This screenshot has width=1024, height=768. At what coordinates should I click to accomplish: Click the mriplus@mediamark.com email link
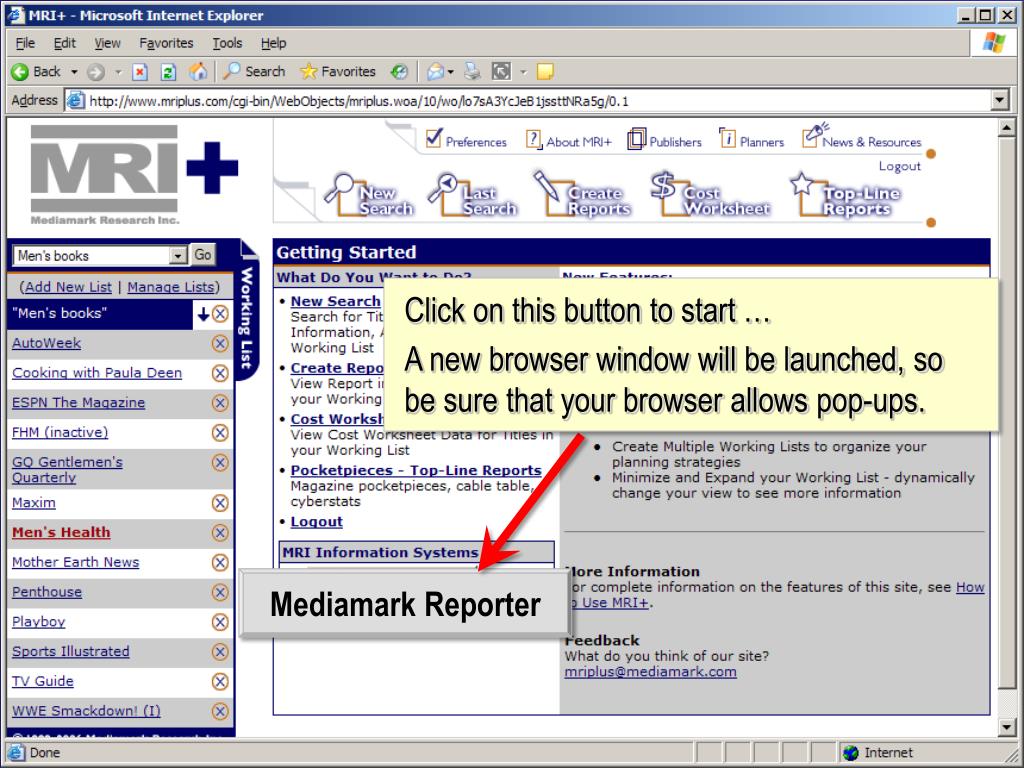click(x=650, y=671)
